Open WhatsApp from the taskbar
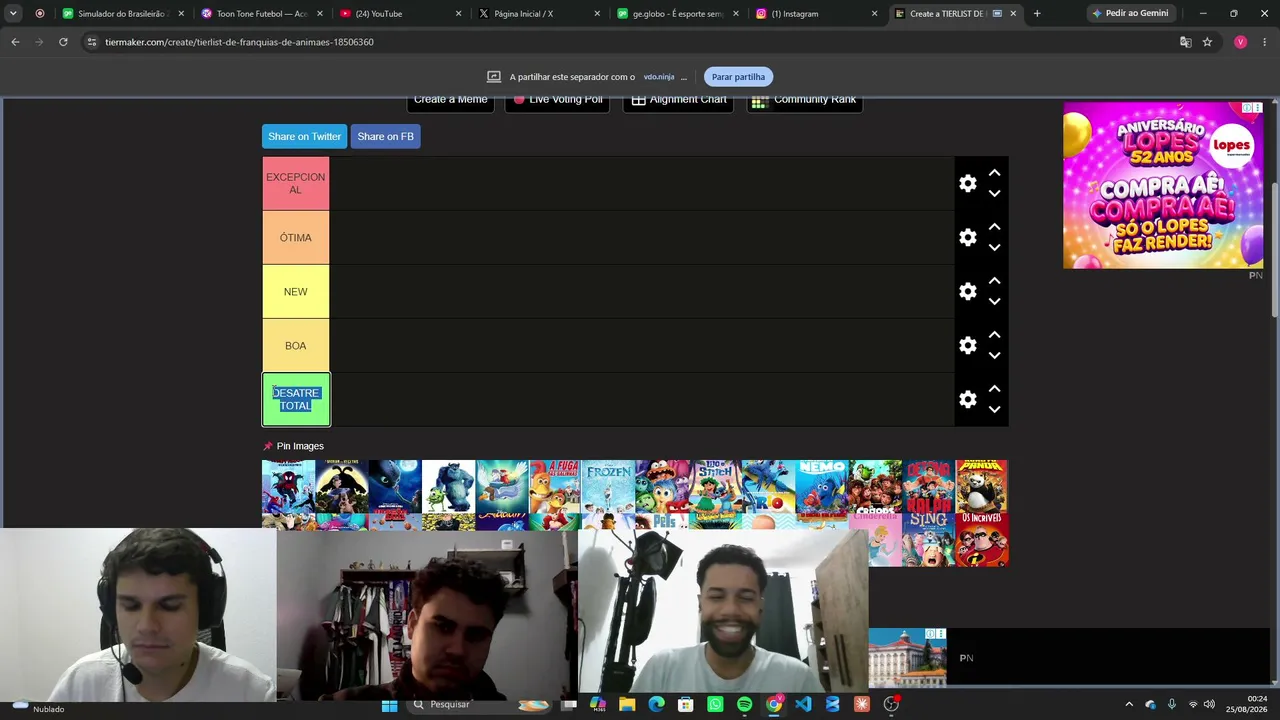Viewport: 1280px width, 720px height. pyautogui.click(x=715, y=705)
